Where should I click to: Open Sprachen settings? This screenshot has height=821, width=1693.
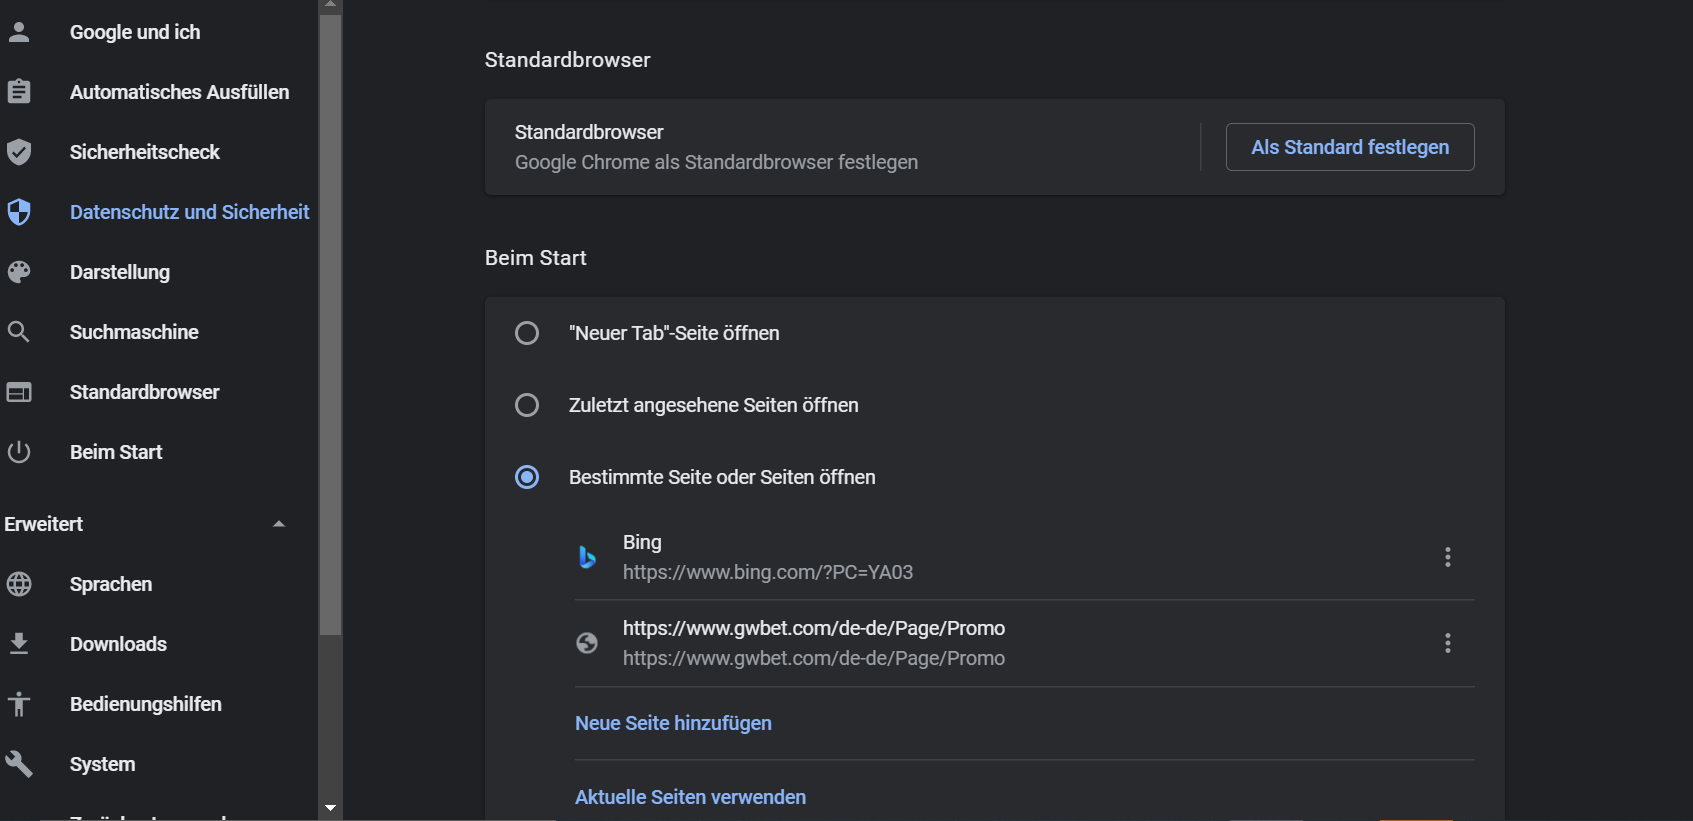[111, 584]
